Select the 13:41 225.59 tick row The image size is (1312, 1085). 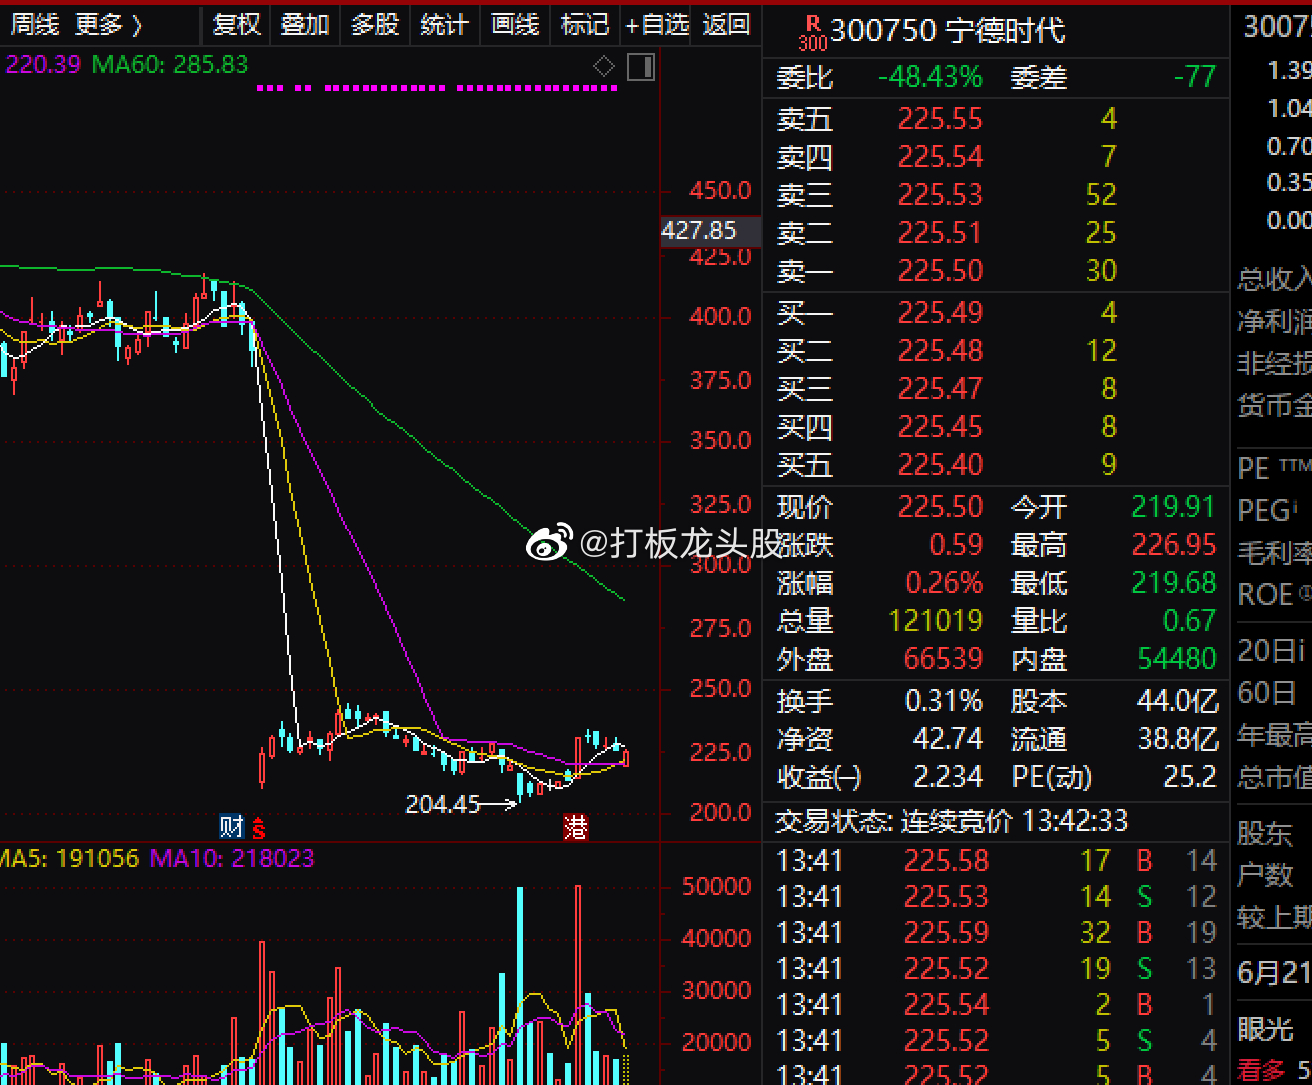coord(996,933)
